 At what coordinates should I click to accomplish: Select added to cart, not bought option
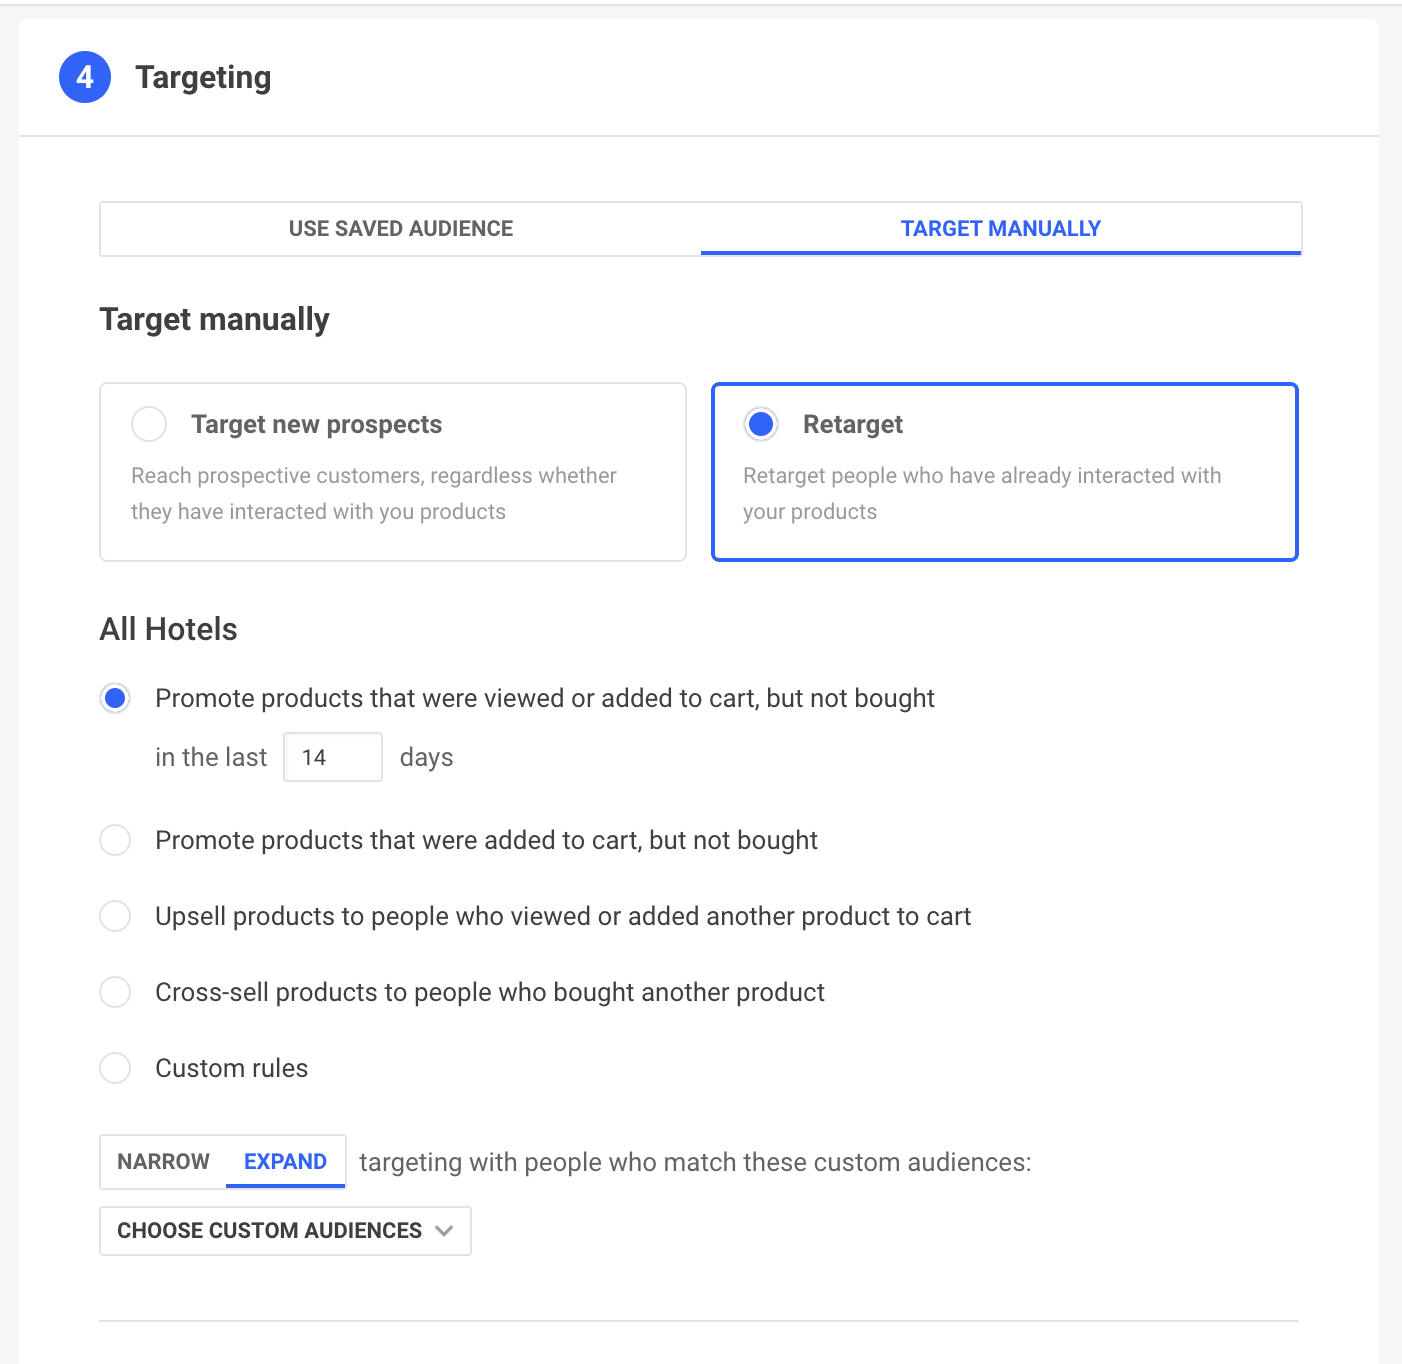(x=116, y=840)
